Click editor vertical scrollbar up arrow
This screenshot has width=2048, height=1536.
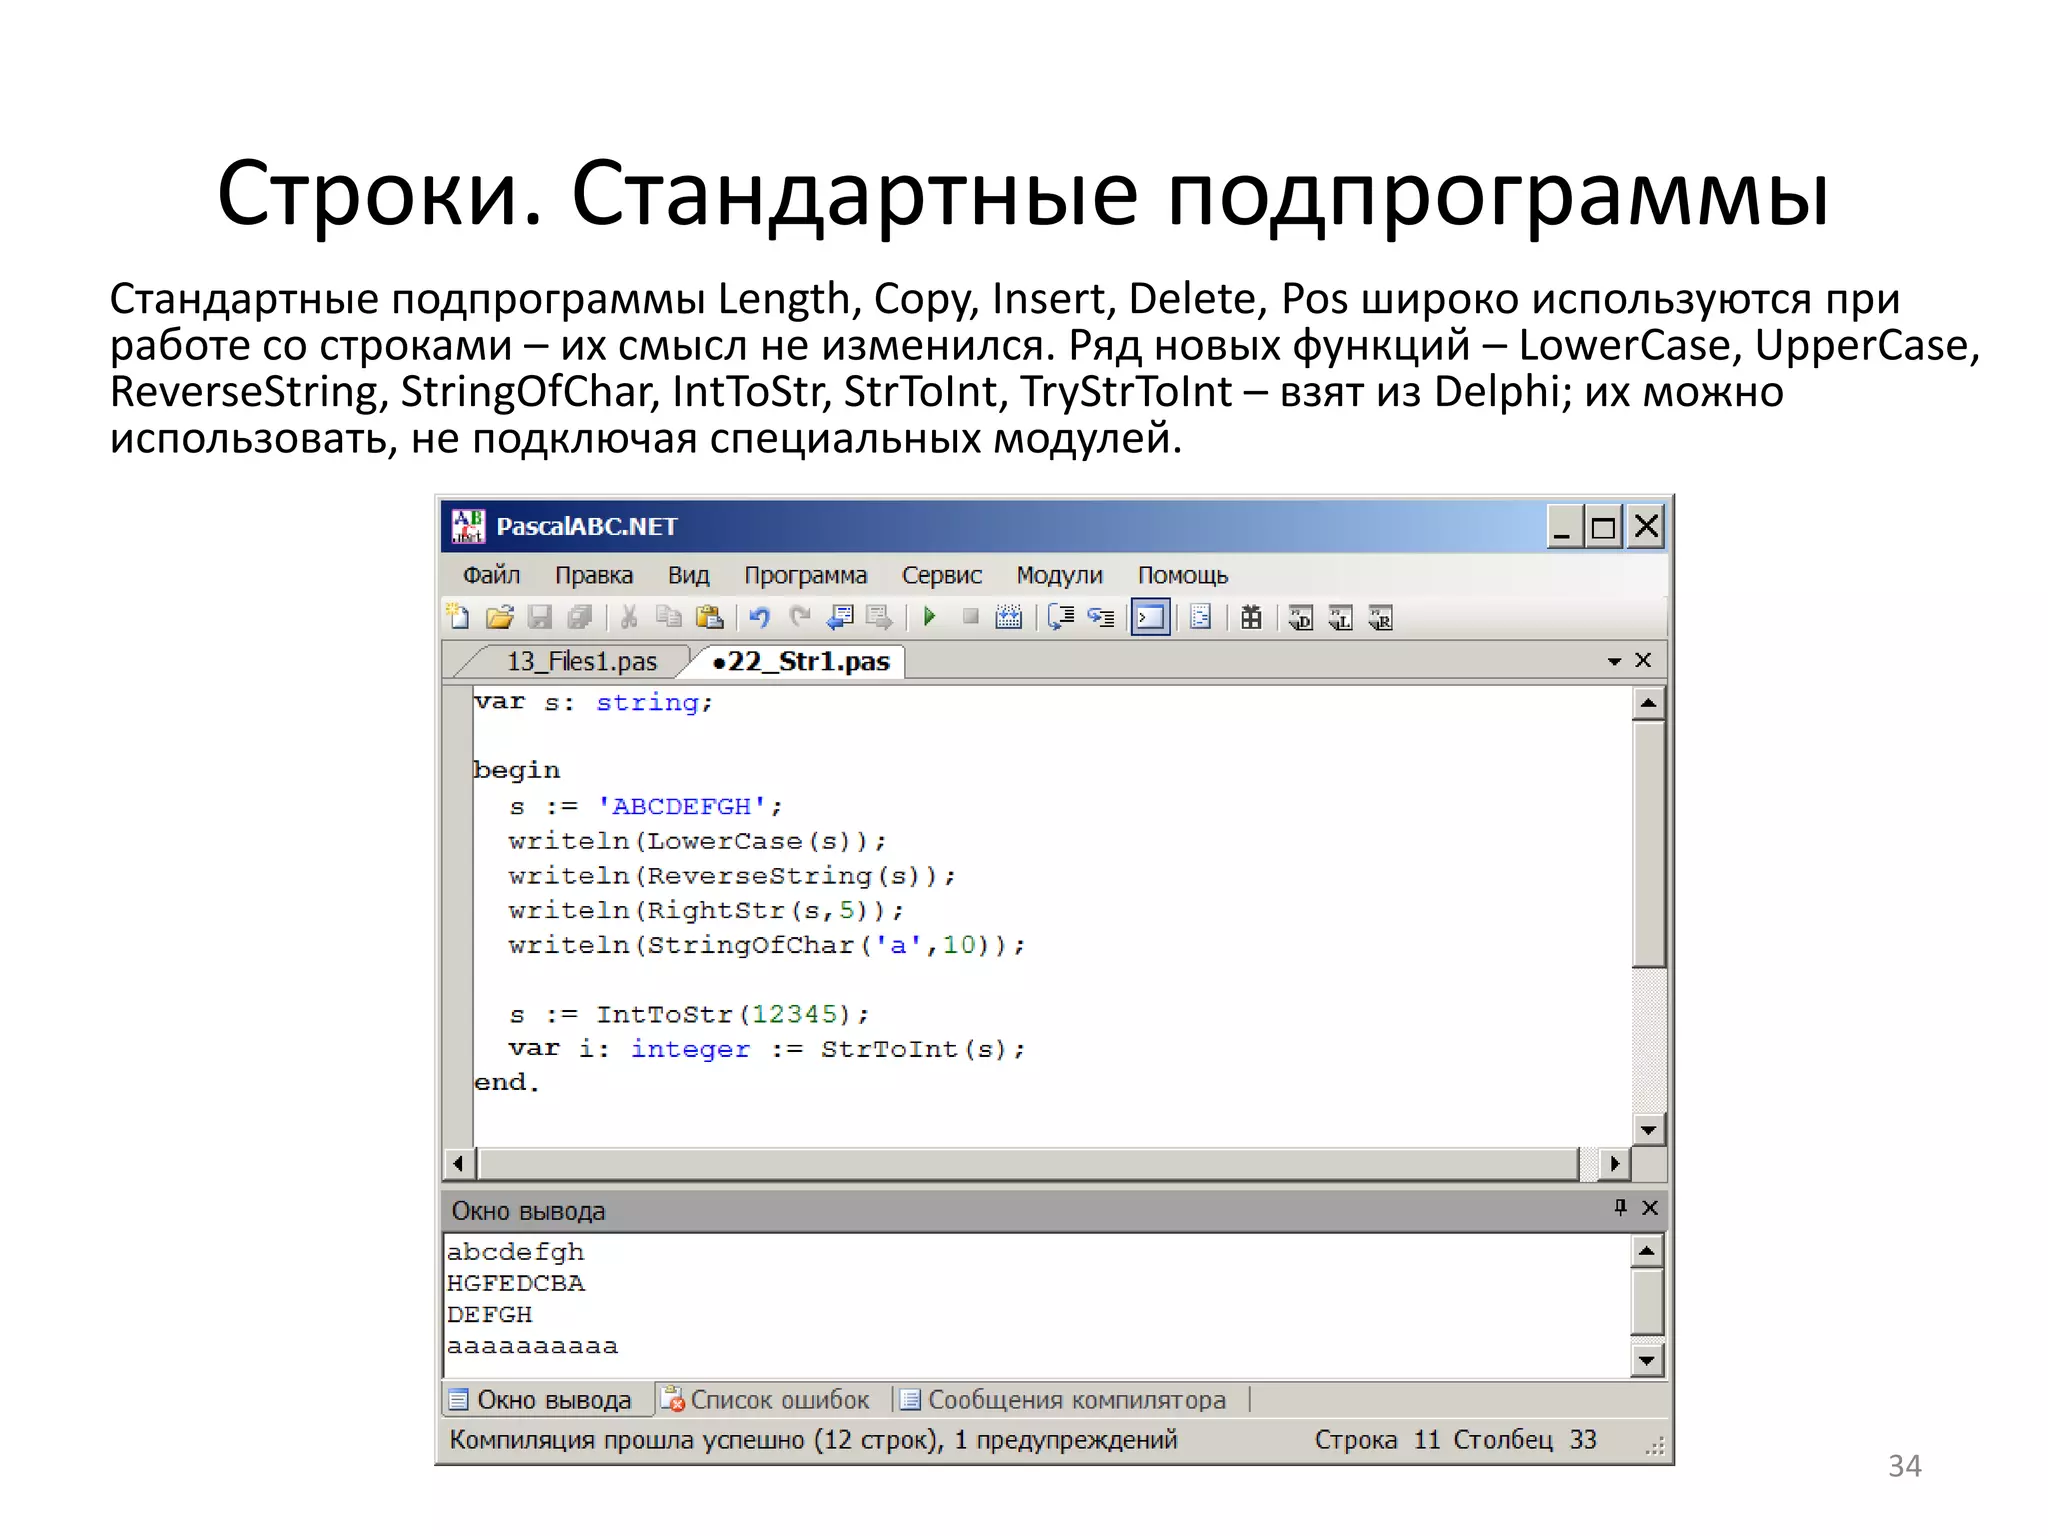[x=1648, y=703]
